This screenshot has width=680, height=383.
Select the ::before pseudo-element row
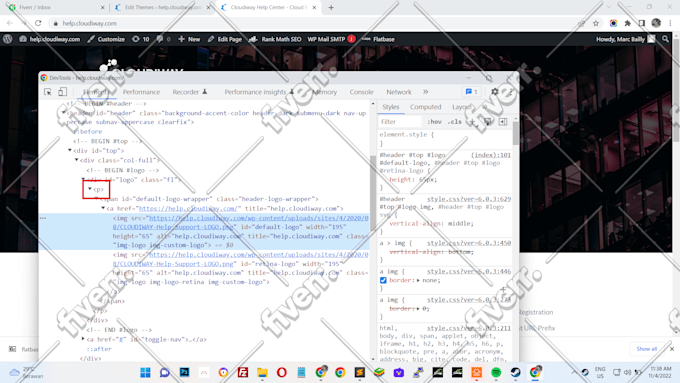point(88,131)
